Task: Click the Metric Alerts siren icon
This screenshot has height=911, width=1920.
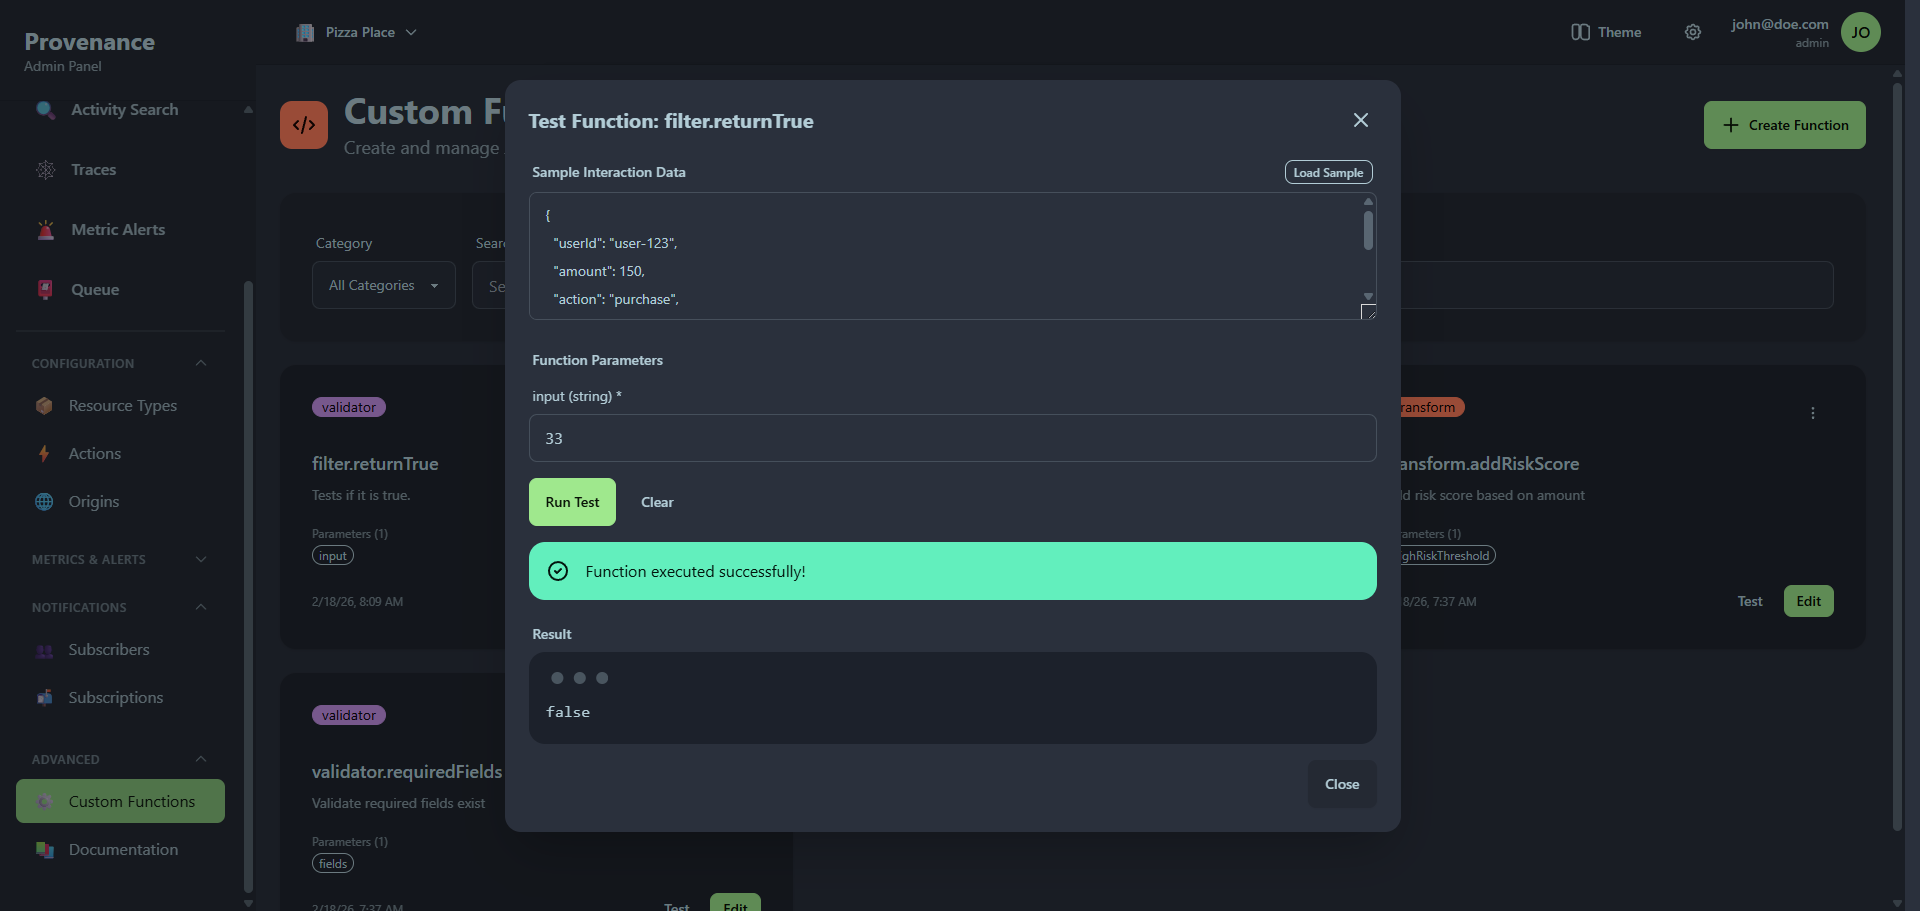Action: pos(46,229)
